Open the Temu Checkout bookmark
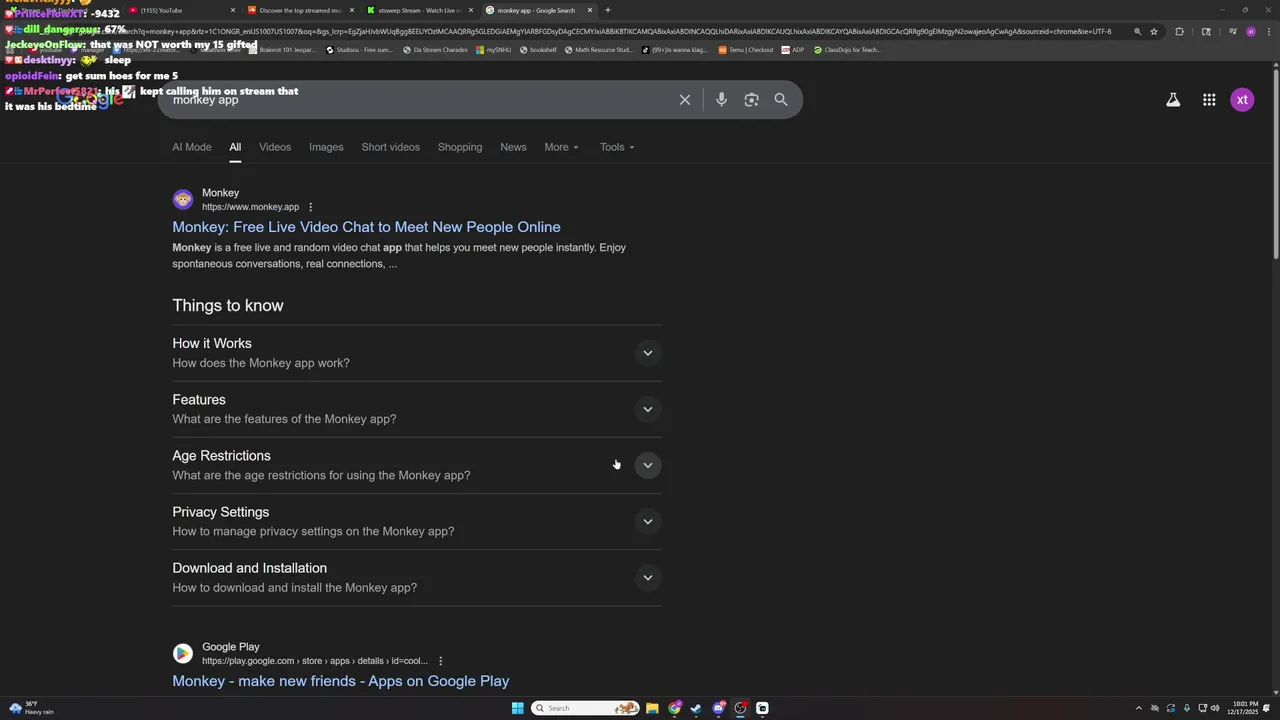Image resolution: width=1280 pixels, height=720 pixels. point(746,49)
